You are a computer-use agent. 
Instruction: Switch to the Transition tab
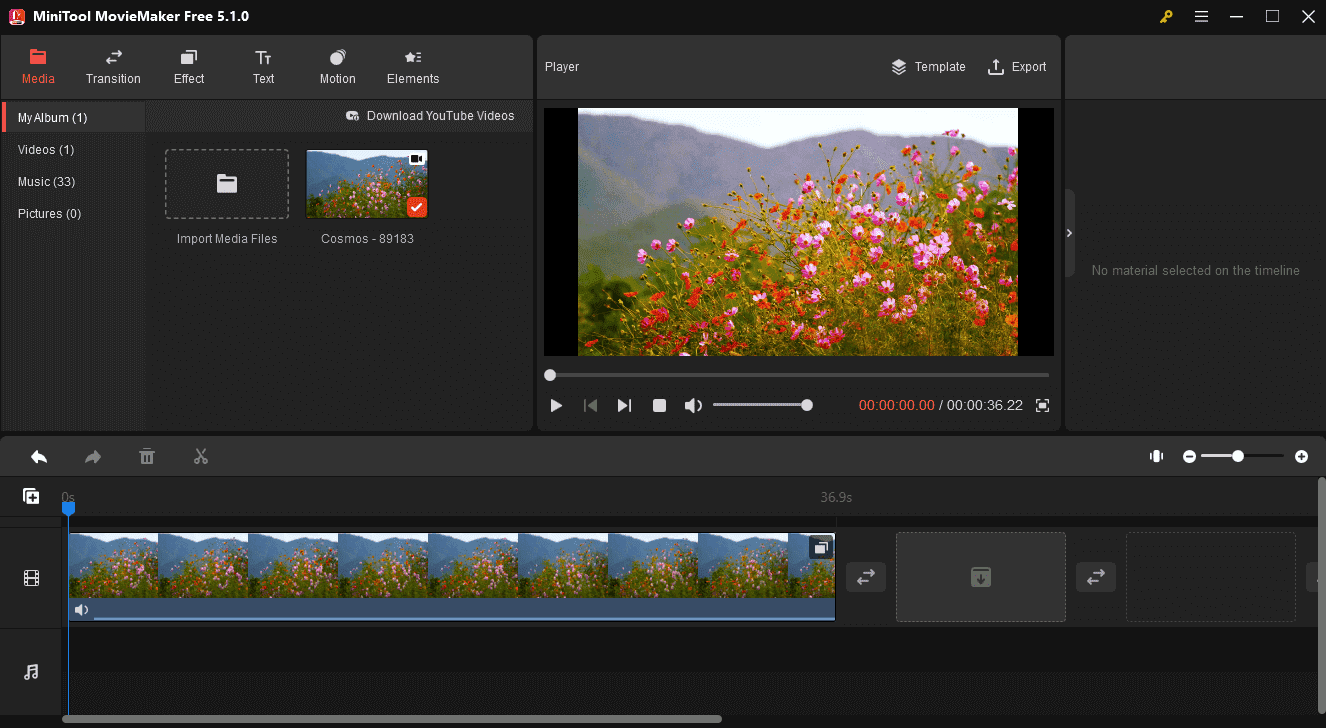[113, 66]
